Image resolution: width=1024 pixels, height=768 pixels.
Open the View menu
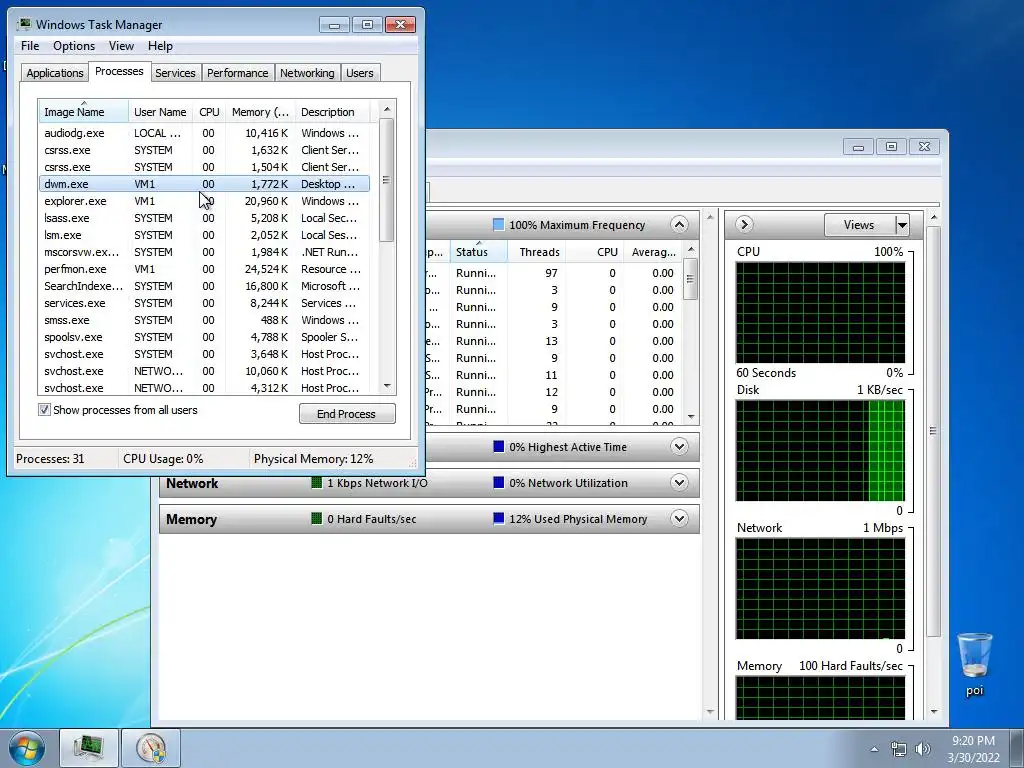tap(121, 46)
